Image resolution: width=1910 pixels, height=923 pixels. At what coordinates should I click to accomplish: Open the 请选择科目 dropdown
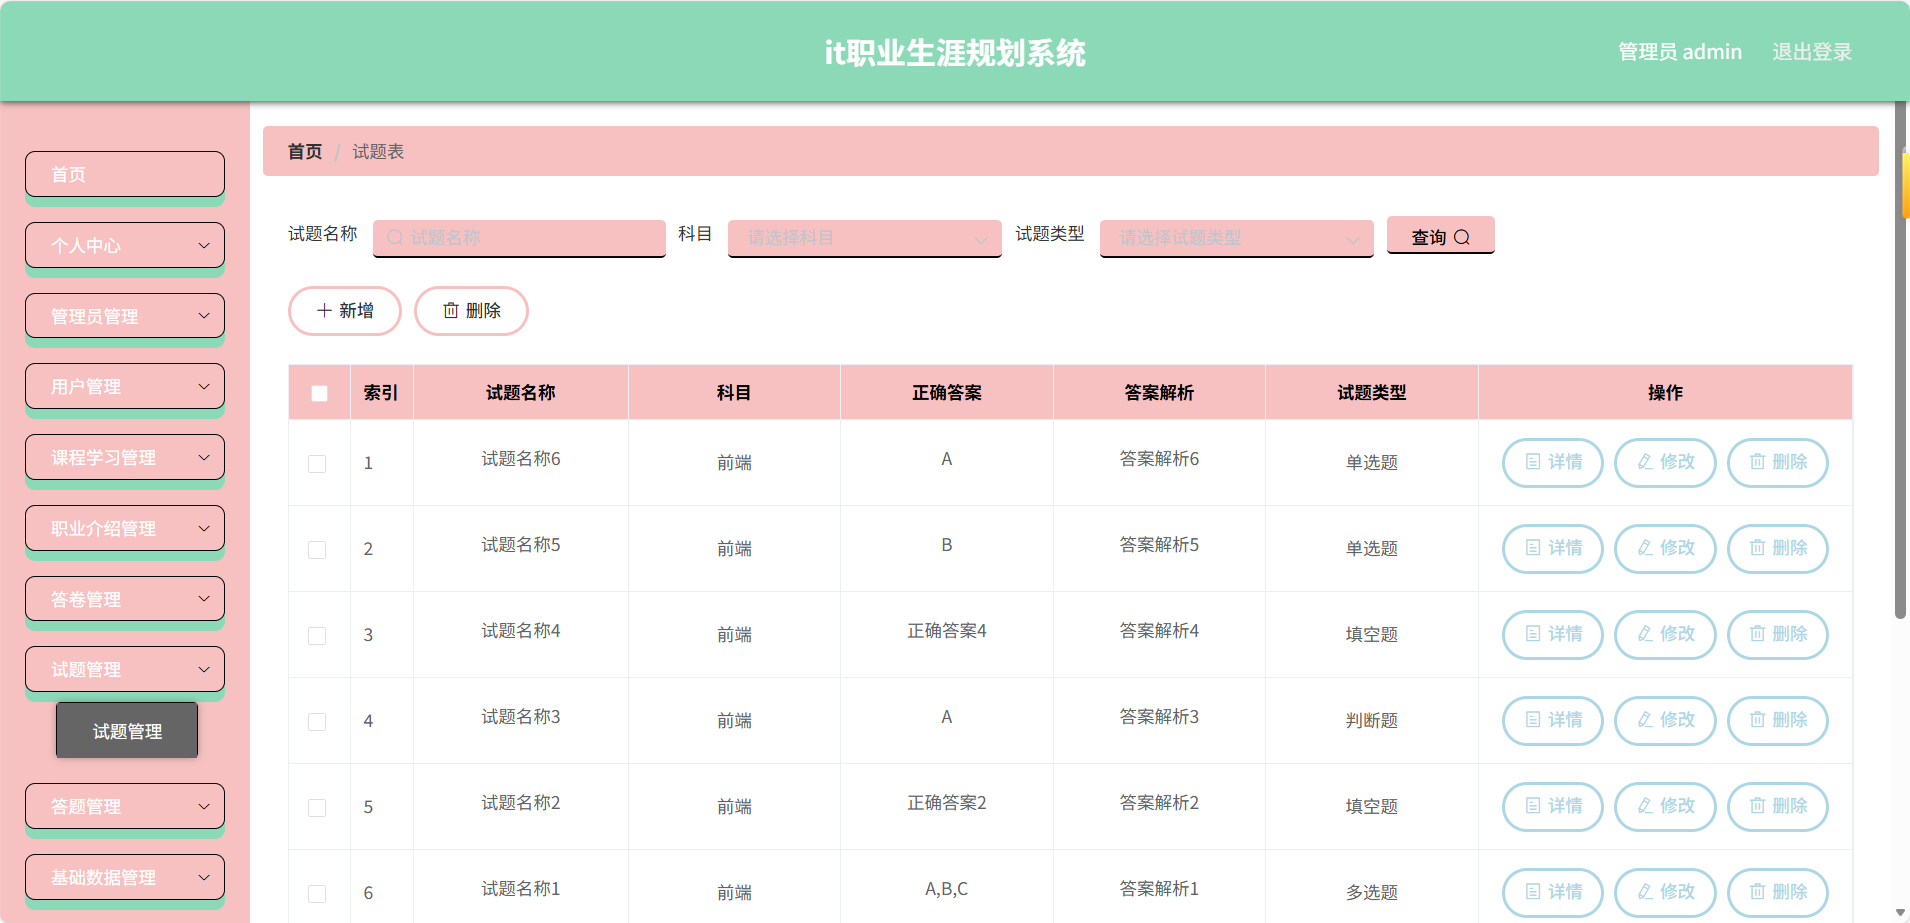click(864, 238)
